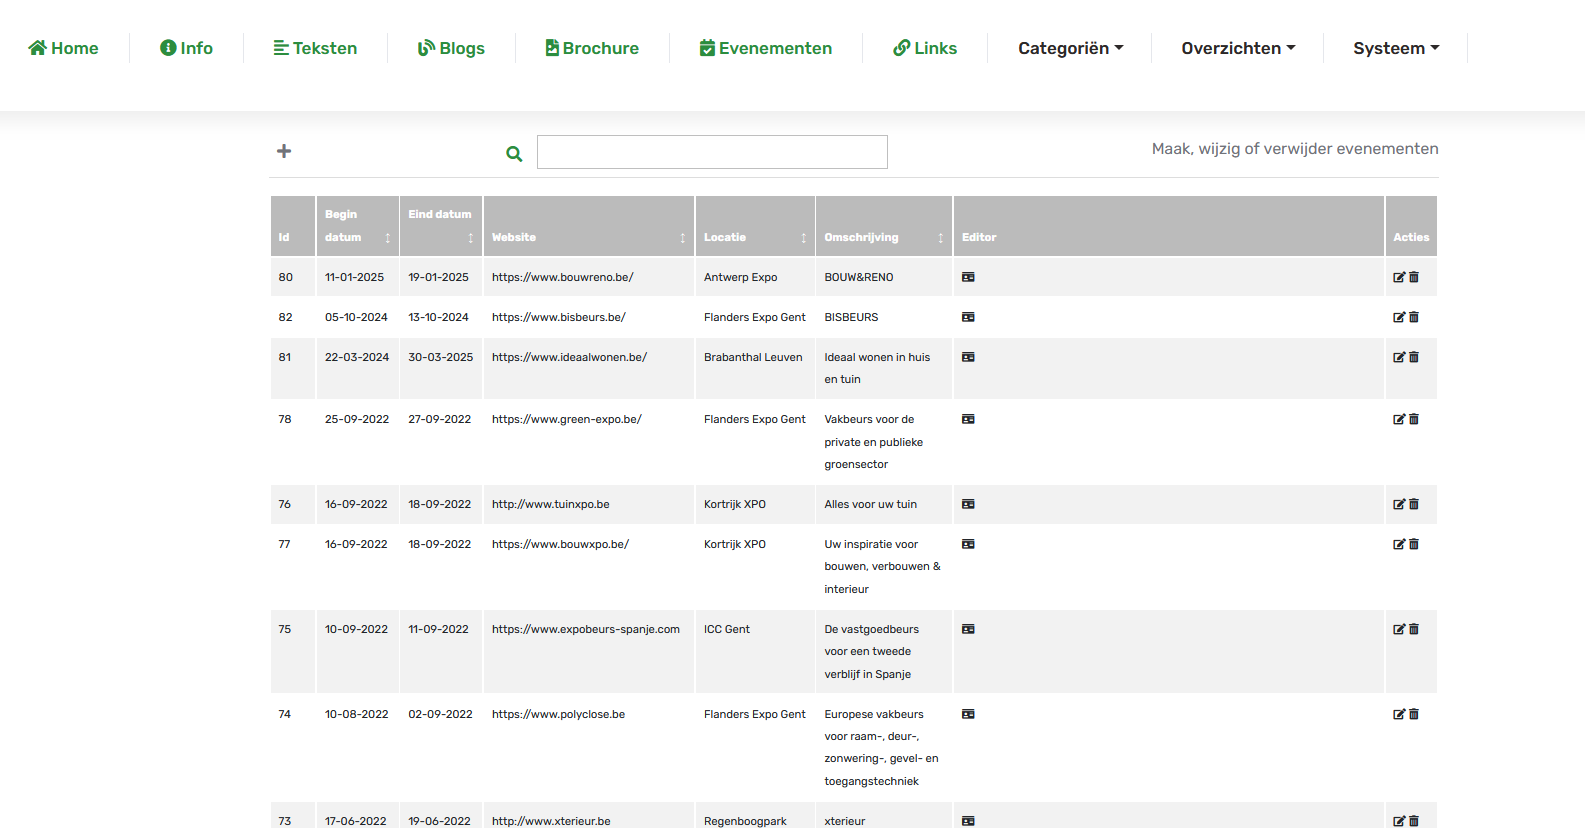Open editor icon for Ideaal wonen event
The height and width of the screenshot is (828, 1585).
pyautogui.click(x=968, y=357)
